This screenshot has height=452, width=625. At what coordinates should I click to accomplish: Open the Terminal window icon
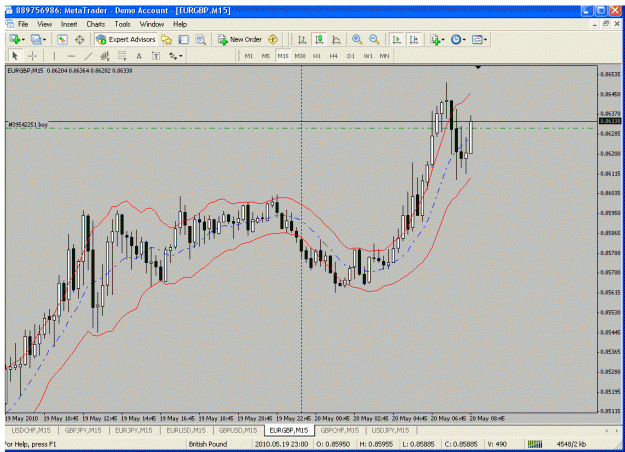click(x=183, y=39)
